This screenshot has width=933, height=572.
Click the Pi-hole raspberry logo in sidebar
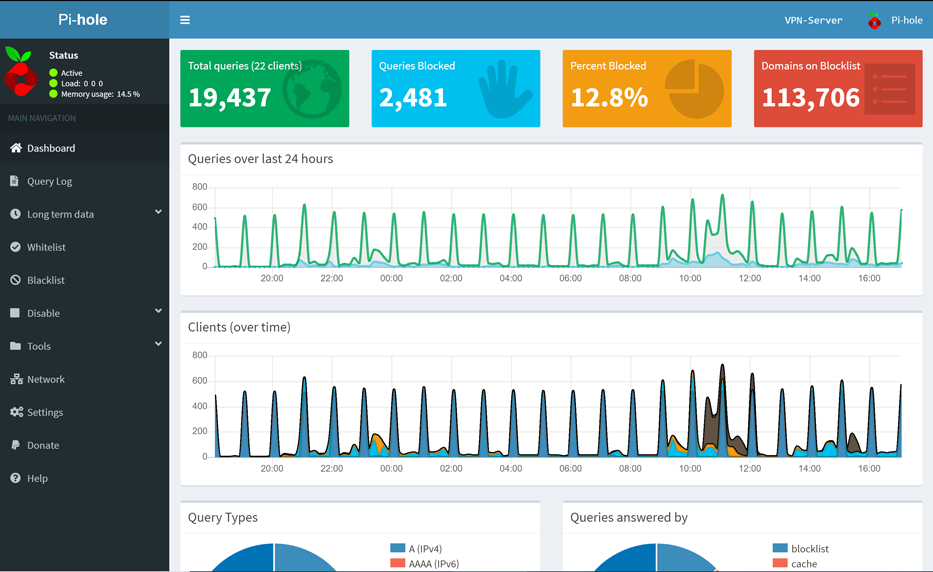pos(20,71)
